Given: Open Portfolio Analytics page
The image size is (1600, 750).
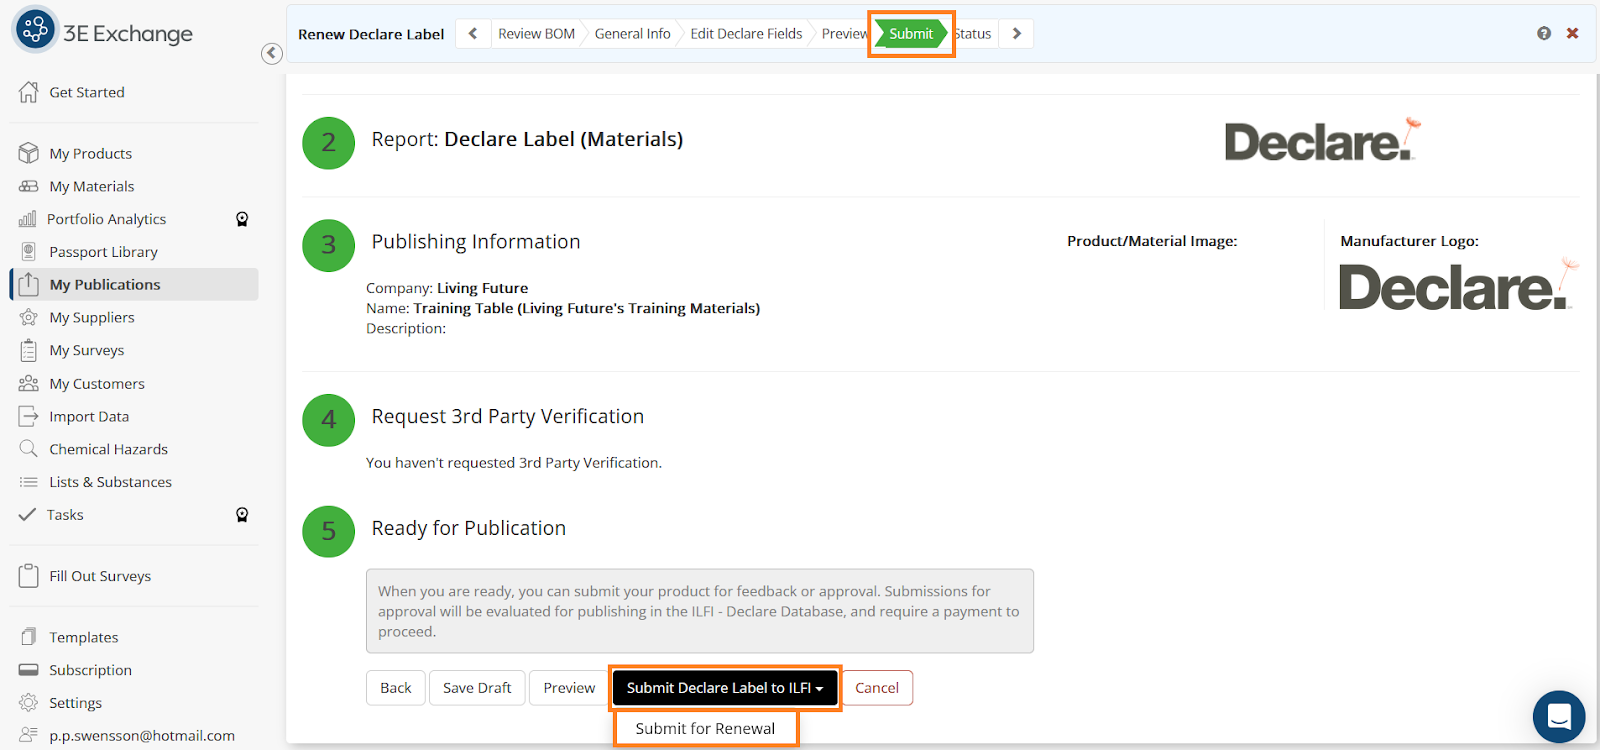Looking at the screenshot, I should tap(106, 219).
